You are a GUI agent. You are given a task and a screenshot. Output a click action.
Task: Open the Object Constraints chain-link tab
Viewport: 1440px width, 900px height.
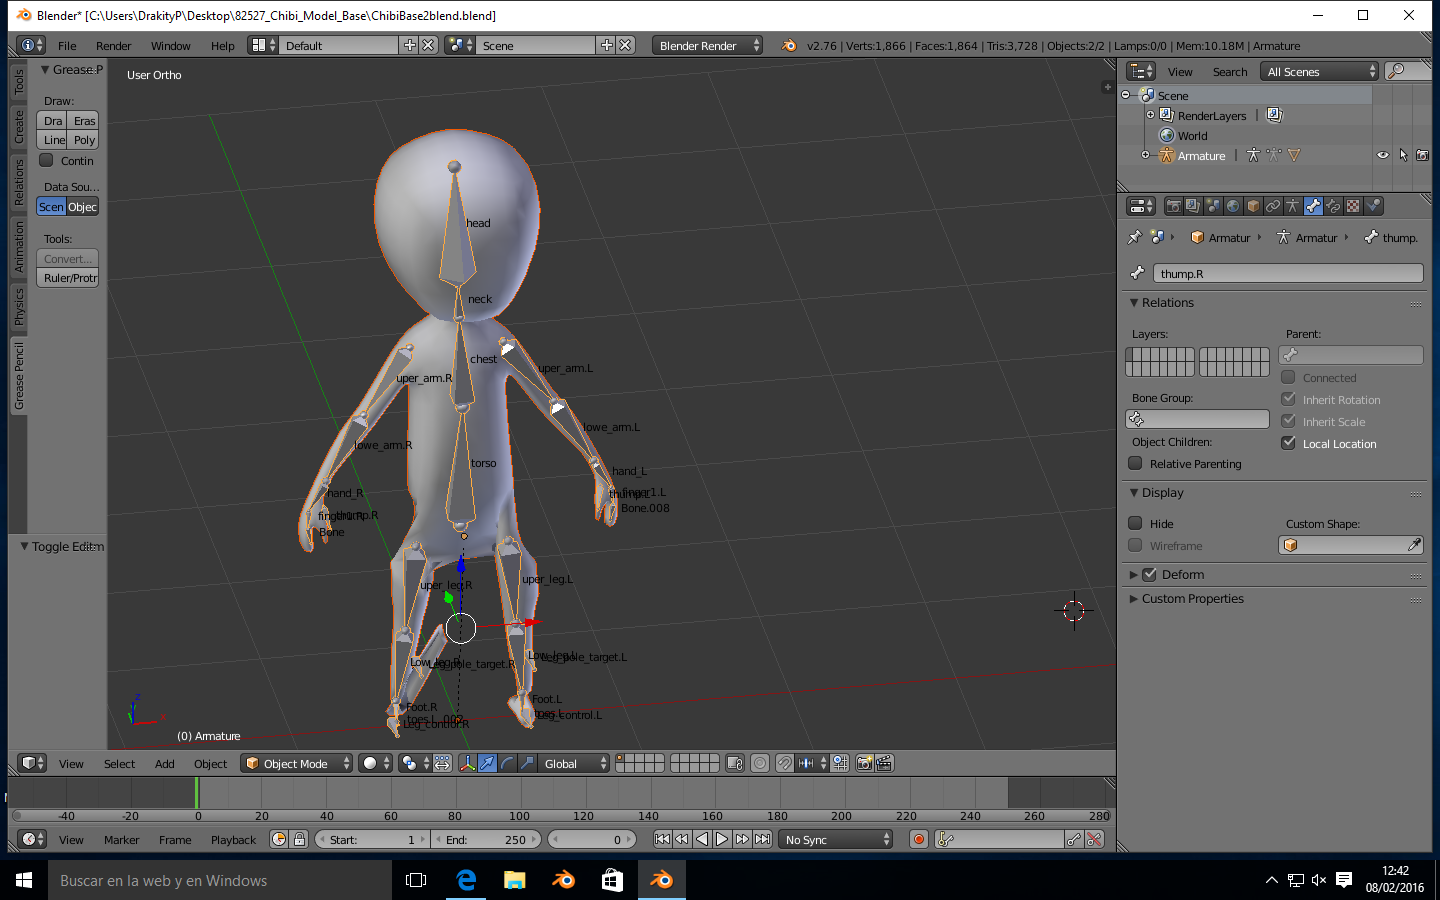[1273, 206]
